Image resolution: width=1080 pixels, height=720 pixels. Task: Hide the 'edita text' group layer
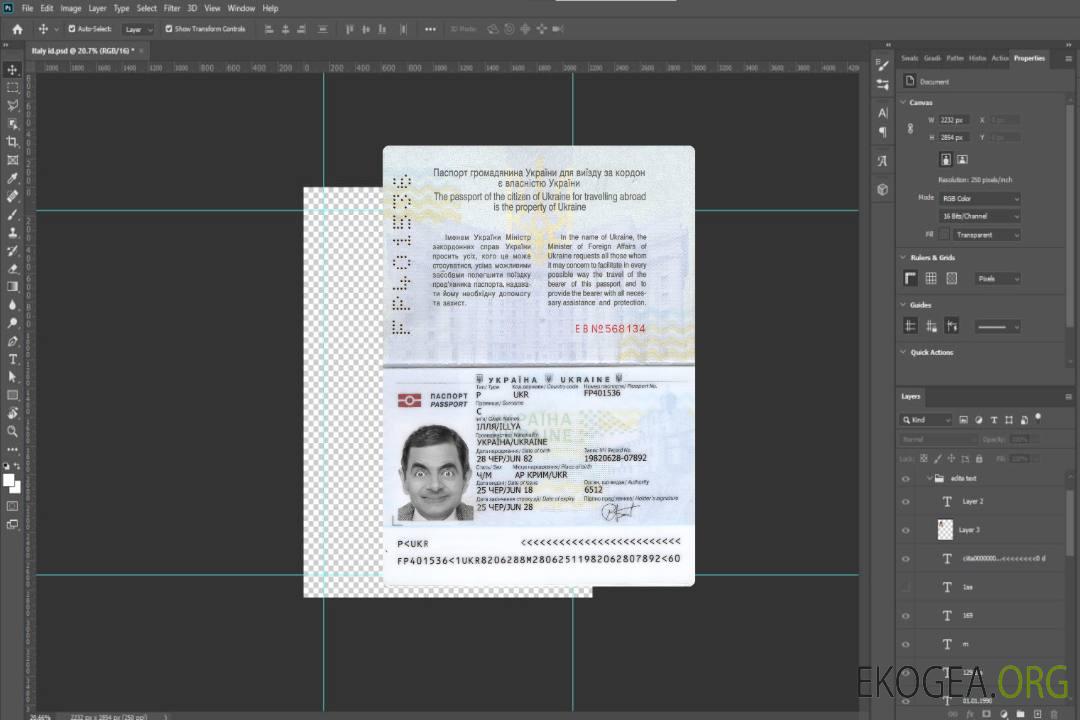coord(906,479)
